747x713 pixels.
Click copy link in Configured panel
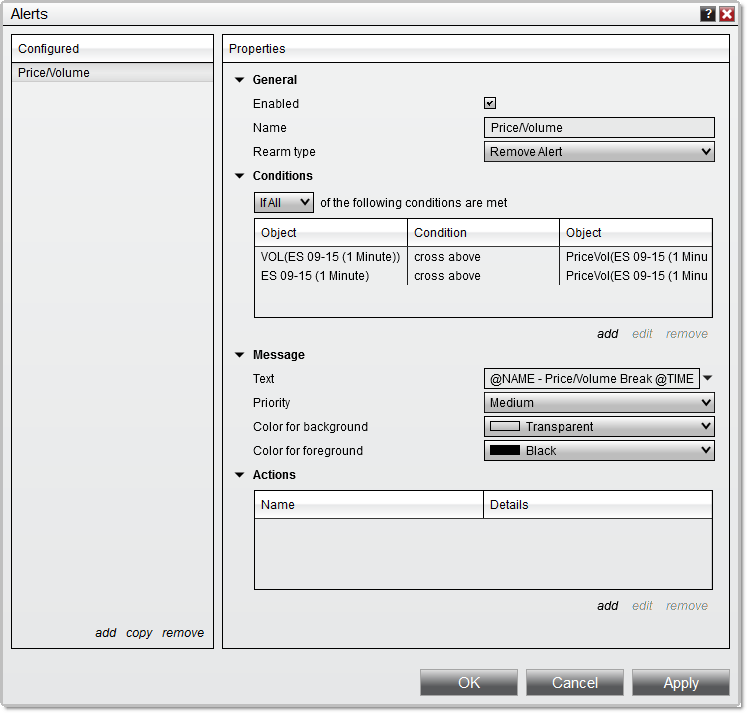pyautogui.click(x=139, y=633)
